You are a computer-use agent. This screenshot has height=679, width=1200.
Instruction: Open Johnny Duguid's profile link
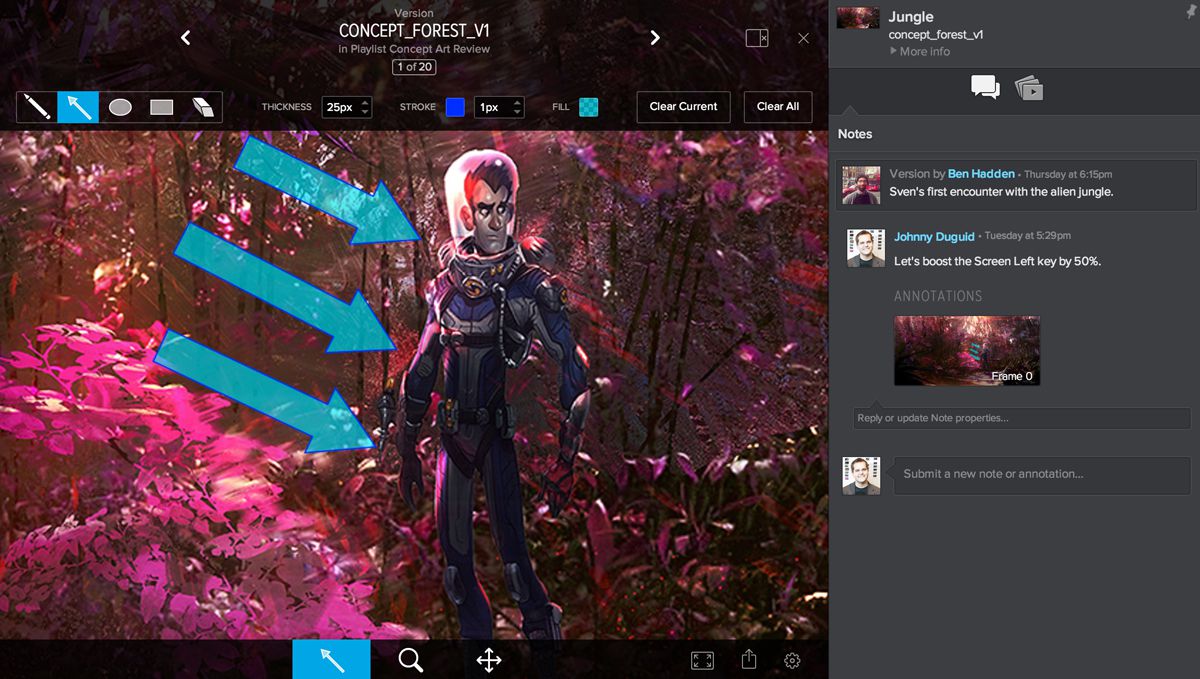(x=936, y=236)
